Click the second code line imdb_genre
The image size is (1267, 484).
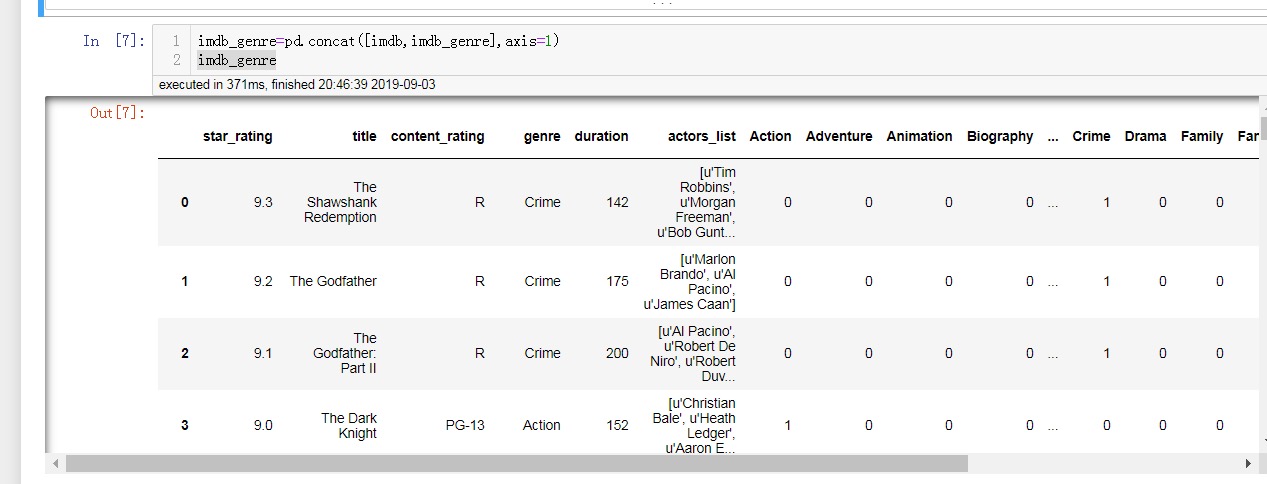[237, 61]
